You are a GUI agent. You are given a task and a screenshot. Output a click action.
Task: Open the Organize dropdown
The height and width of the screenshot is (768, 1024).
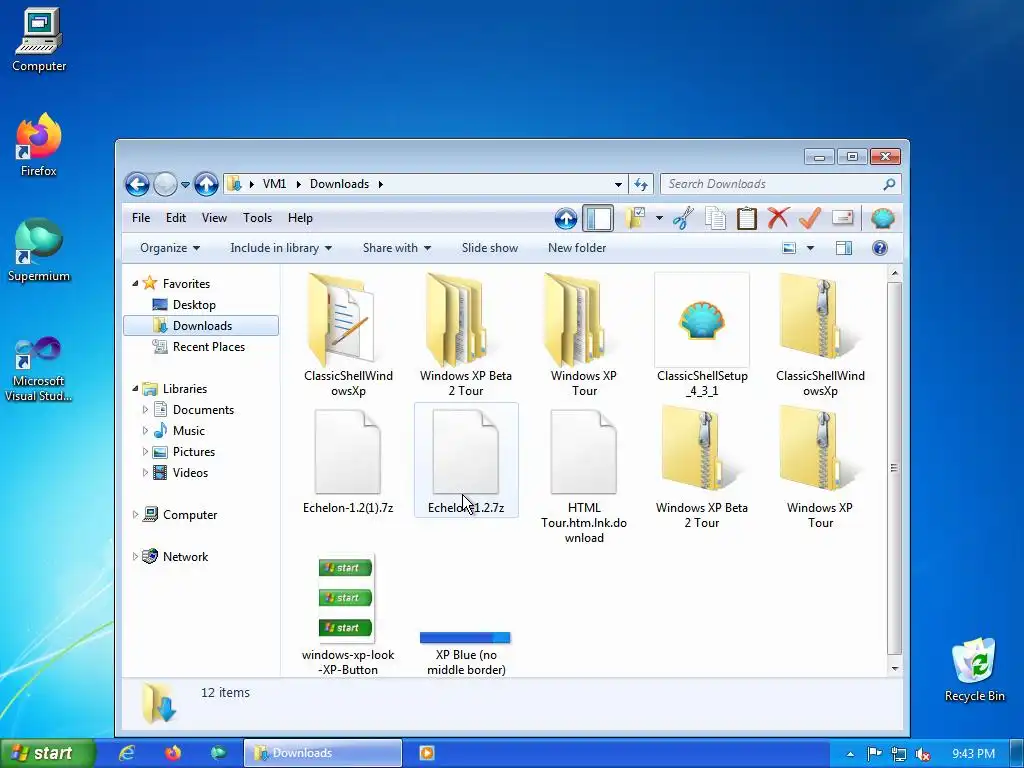(x=170, y=248)
